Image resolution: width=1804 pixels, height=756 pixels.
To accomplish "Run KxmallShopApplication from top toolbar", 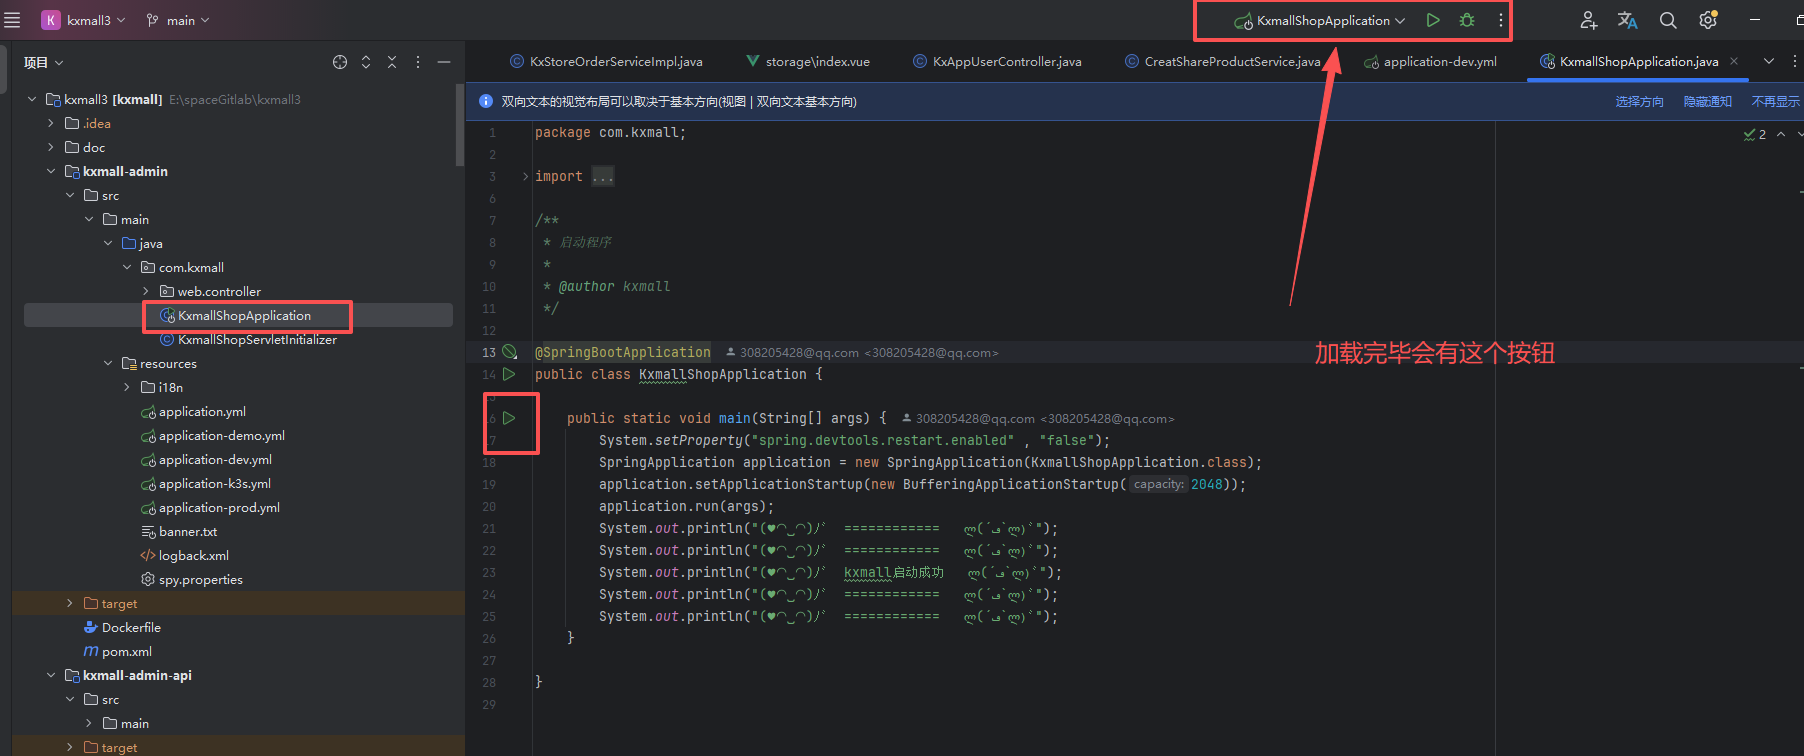I will coord(1433,20).
